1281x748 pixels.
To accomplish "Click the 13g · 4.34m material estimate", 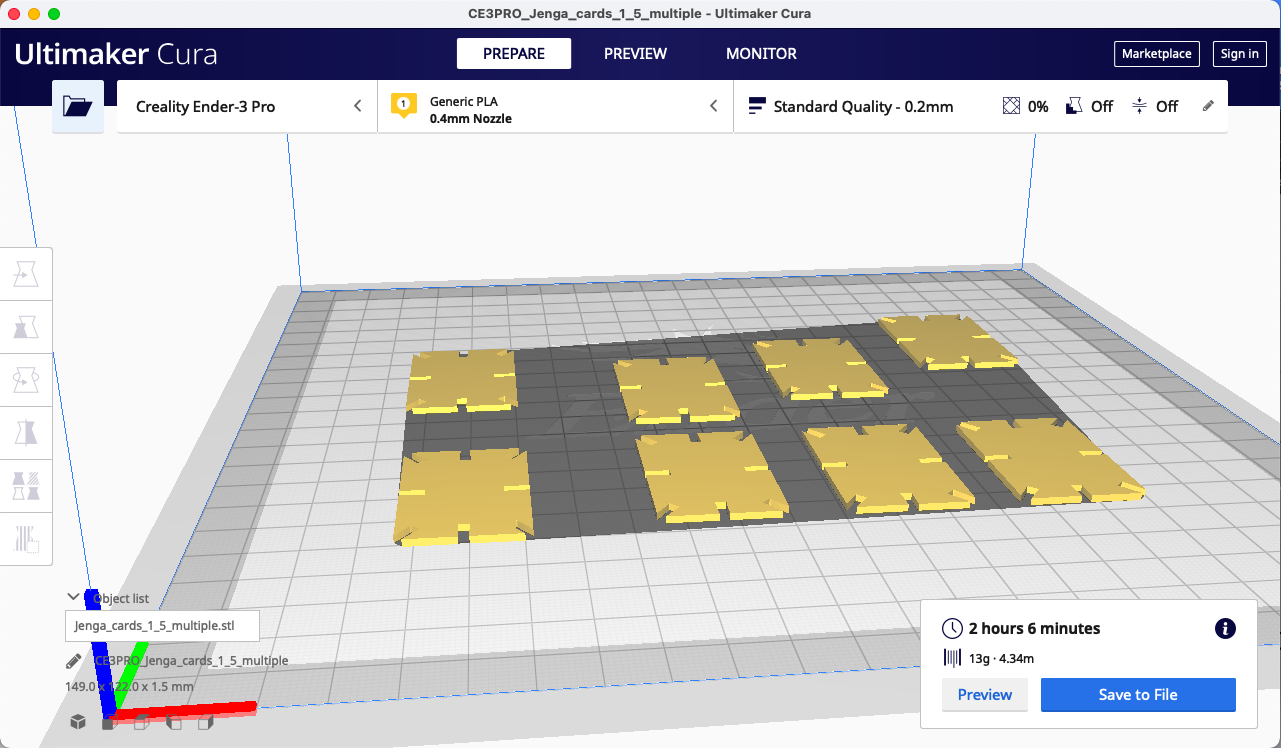I will click(x=1001, y=658).
